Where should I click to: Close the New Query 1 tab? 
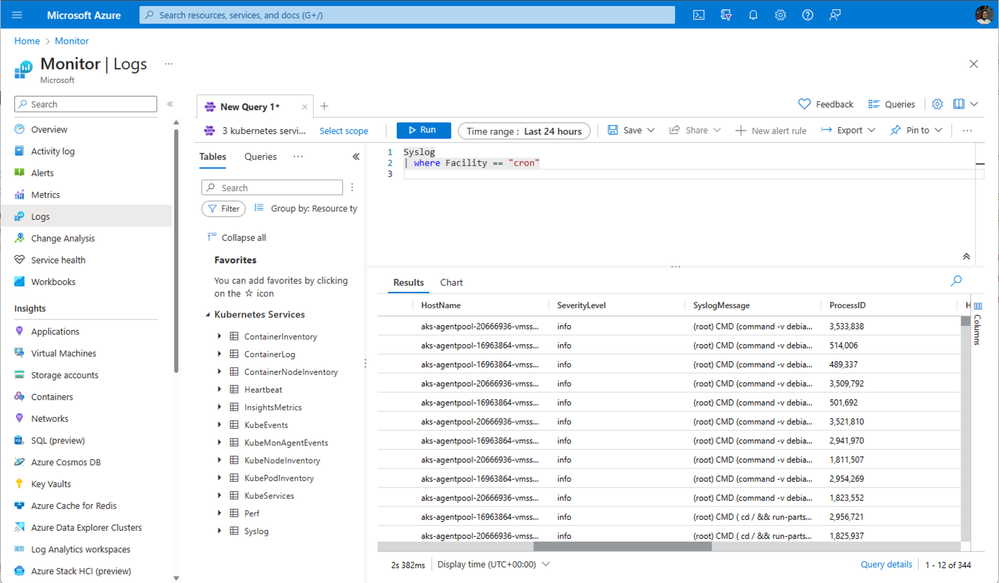305,107
